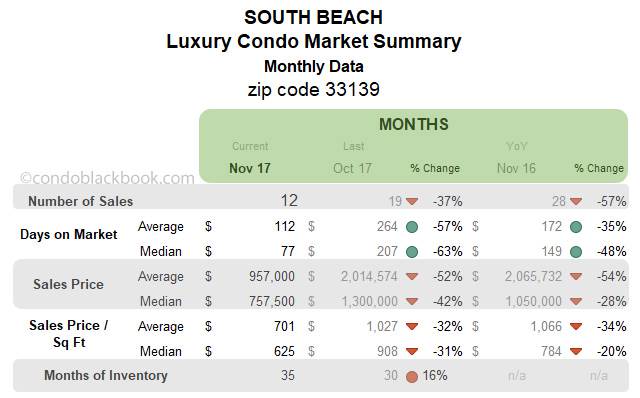The height and width of the screenshot is (398, 640).
Task: Click green circle beside 172 YoY average days
Action: pyautogui.click(x=576, y=227)
